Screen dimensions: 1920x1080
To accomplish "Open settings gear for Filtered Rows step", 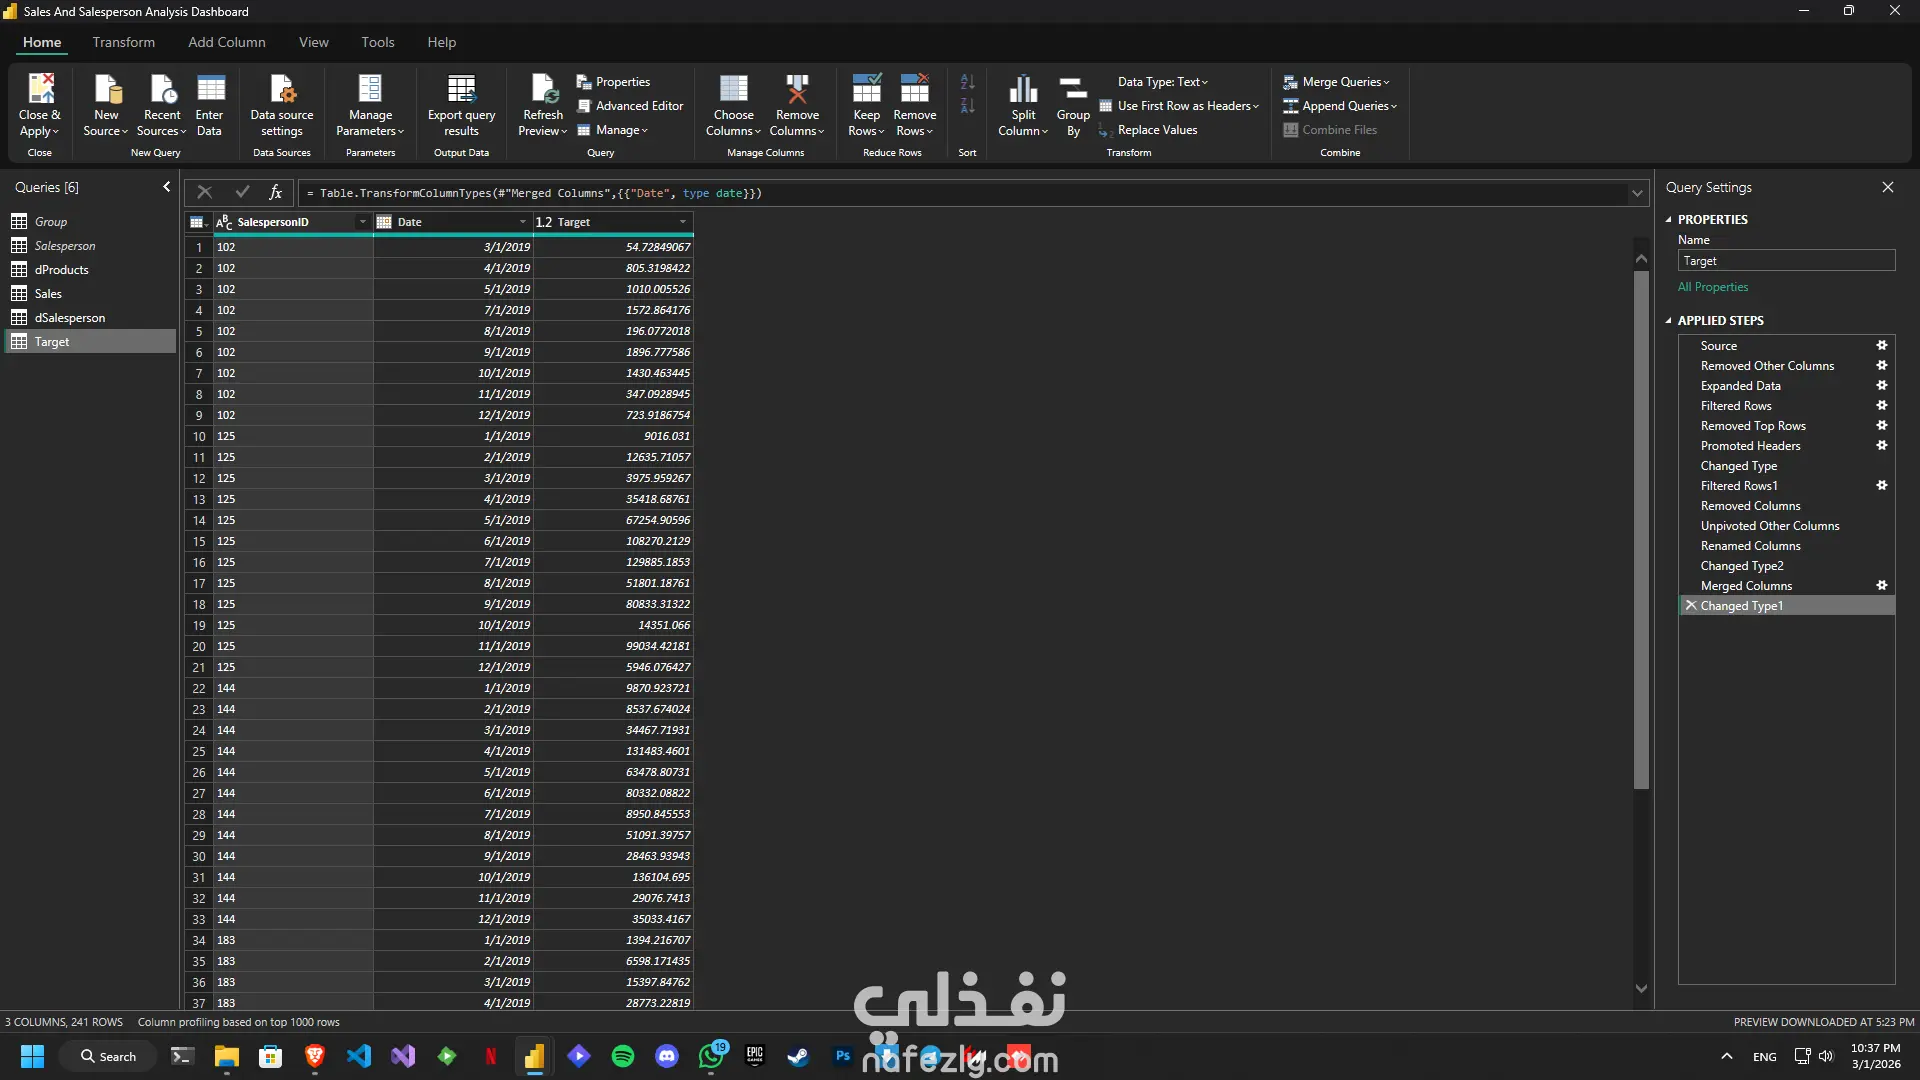I will coord(1881,406).
